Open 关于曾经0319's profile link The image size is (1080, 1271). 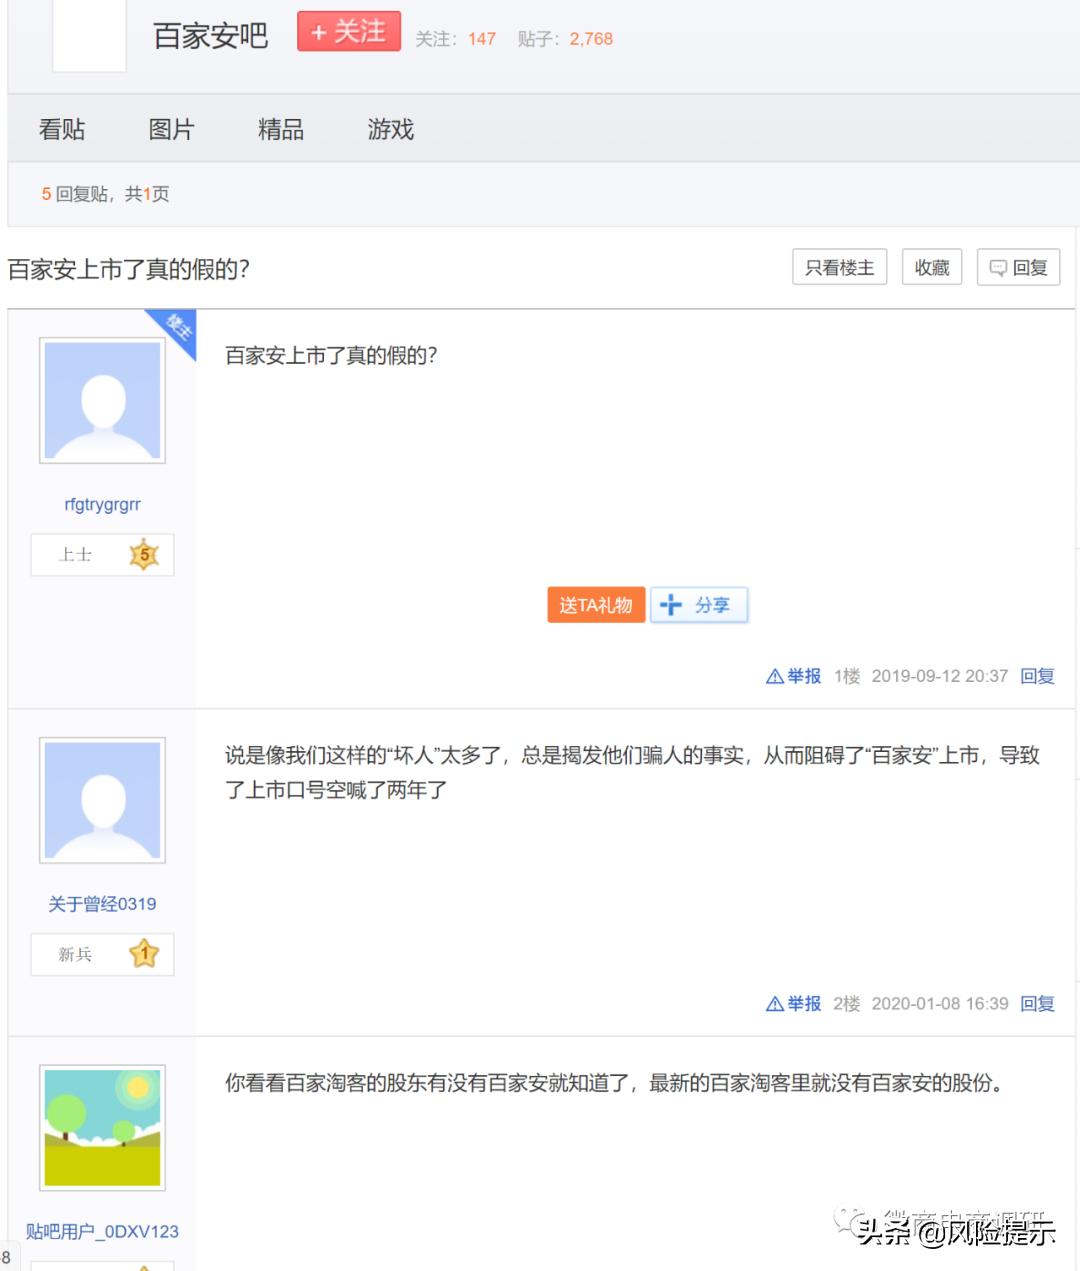point(102,903)
